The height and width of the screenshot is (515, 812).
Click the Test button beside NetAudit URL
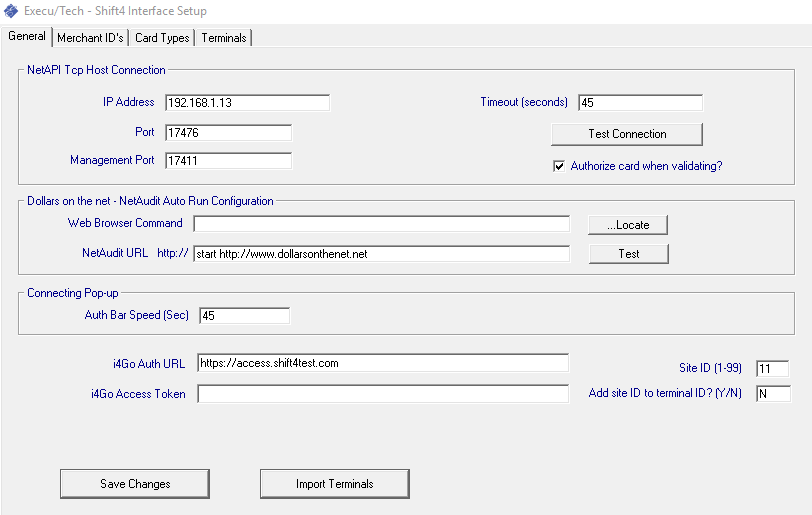pos(629,254)
